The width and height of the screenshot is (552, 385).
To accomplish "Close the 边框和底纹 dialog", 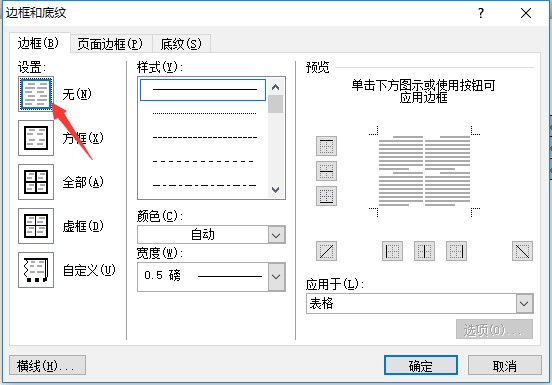I will (526, 13).
